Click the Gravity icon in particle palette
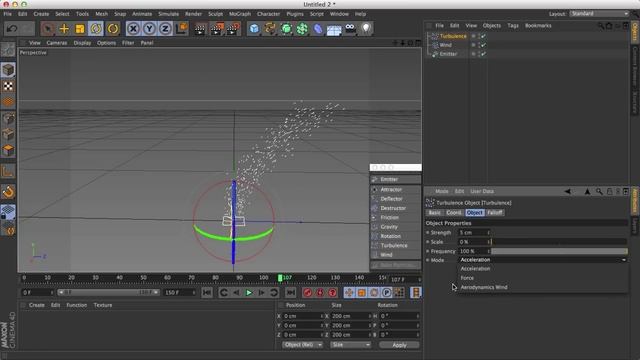The image size is (640, 360). (x=375, y=227)
